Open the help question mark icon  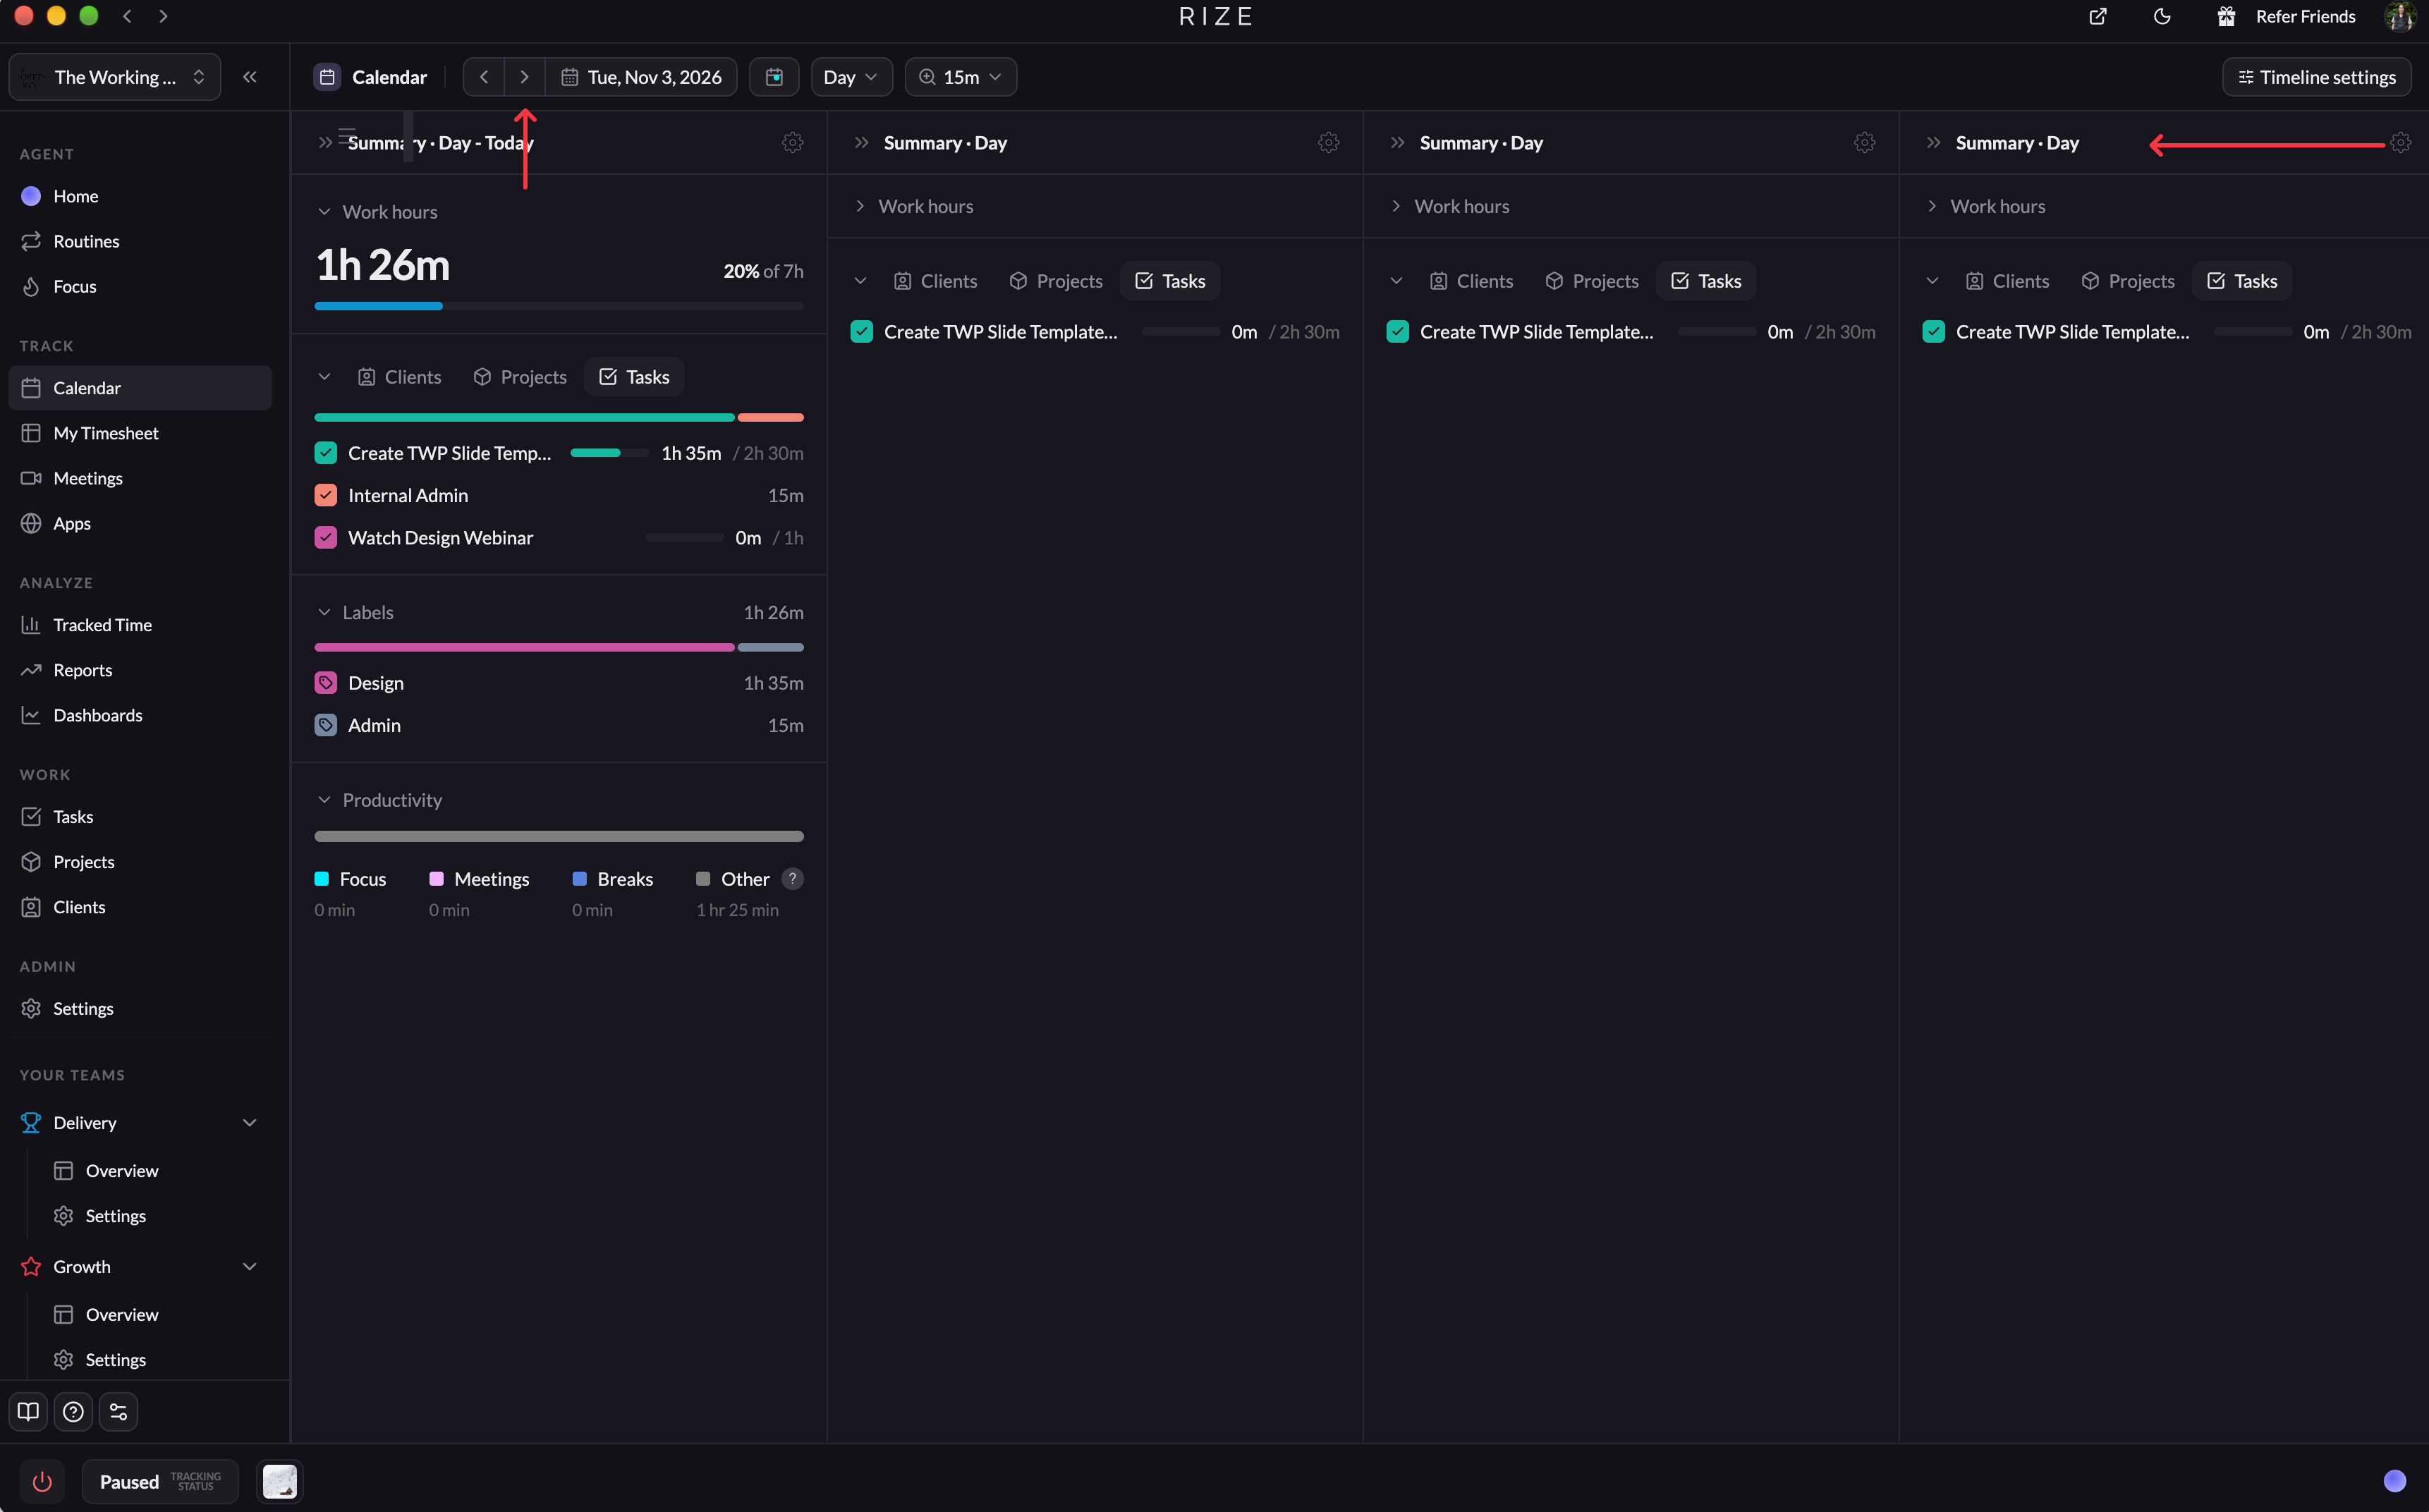coord(73,1412)
